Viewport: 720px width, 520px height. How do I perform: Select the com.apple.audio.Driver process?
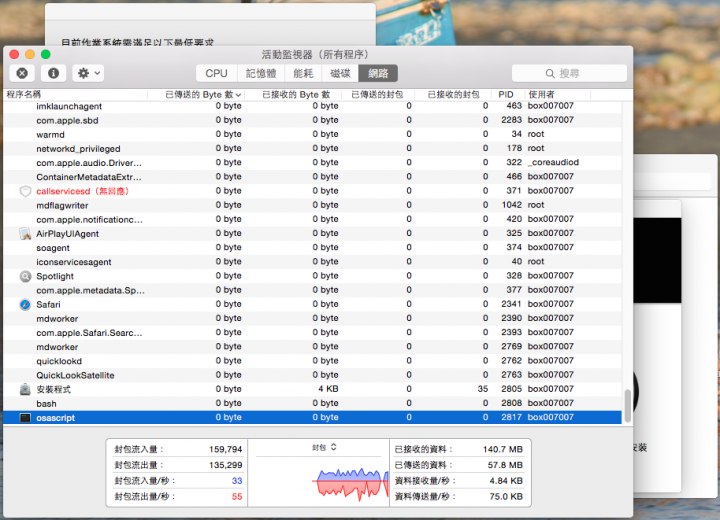point(312,163)
